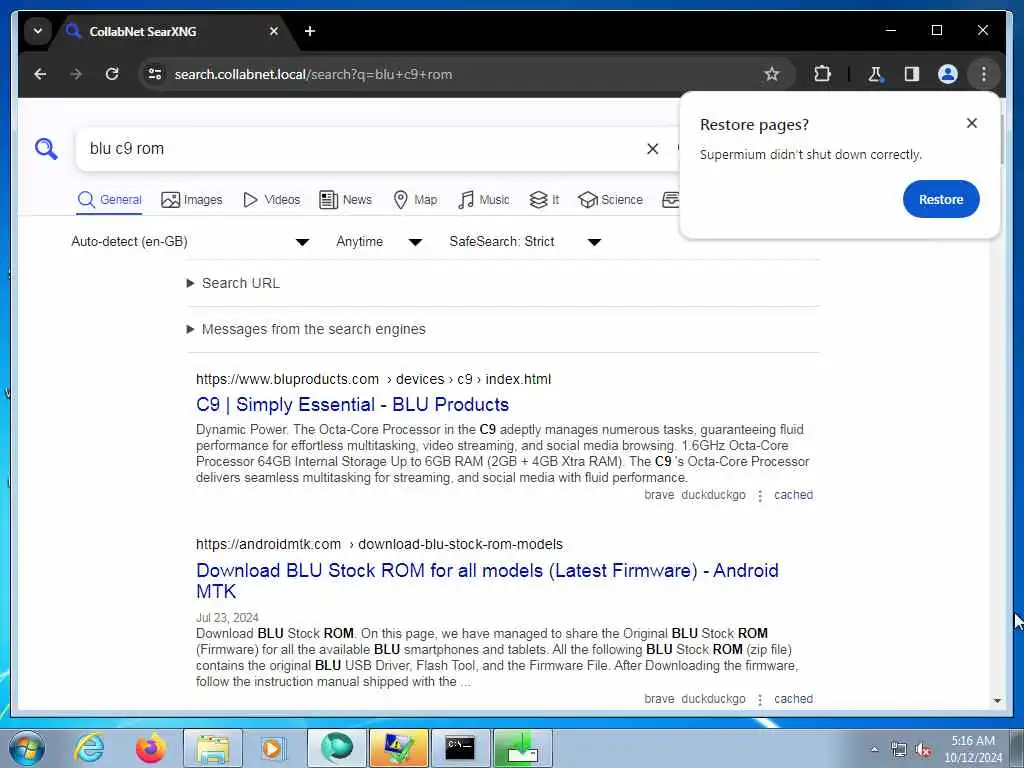Close the CollabNet SearXNG tab
The height and width of the screenshot is (768, 1024).
(274, 31)
